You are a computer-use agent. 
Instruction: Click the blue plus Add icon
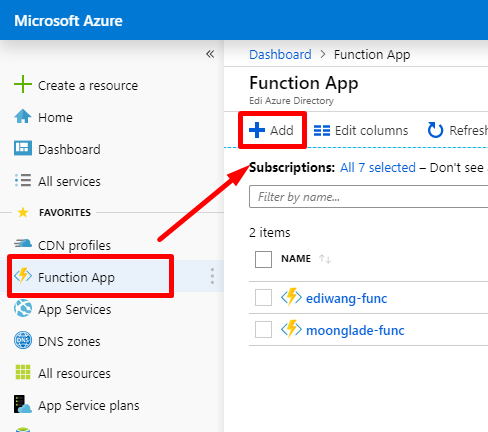(x=257, y=130)
